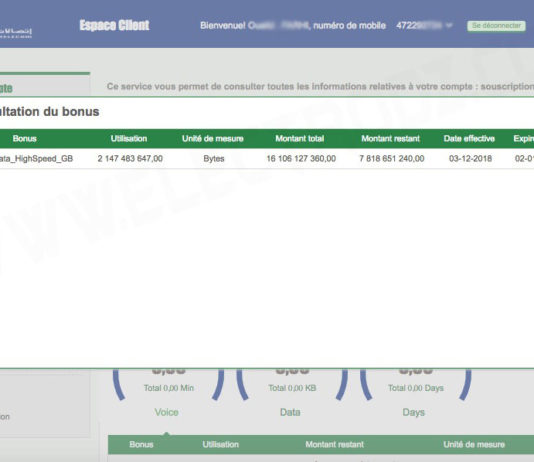Sort by Utilisation column header

(x=129, y=139)
